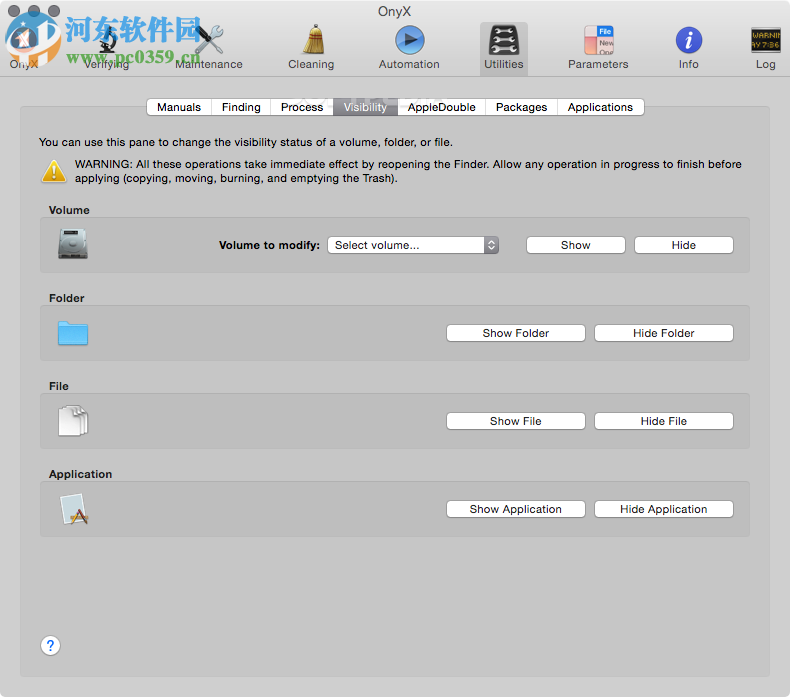790x697 pixels.
Task: Switch to the Applications tab
Action: [600, 107]
